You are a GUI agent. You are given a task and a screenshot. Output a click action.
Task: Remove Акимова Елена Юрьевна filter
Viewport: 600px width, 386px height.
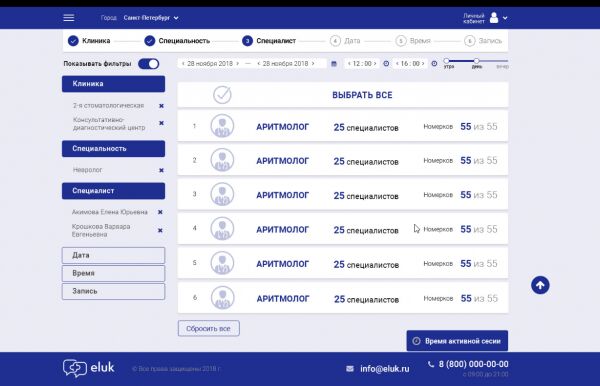[160, 212]
